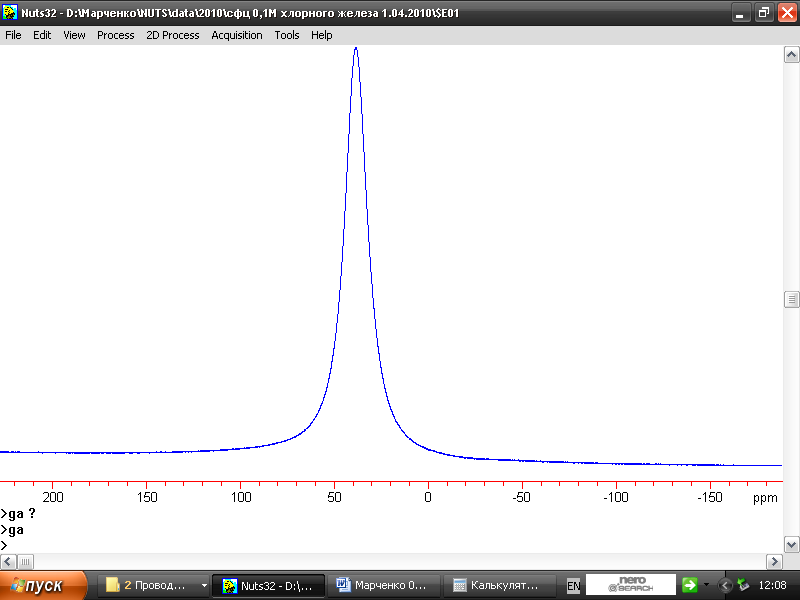Click the vertical scrollbar down arrow
The width and height of the screenshot is (800, 600).
pyautogui.click(x=791, y=544)
